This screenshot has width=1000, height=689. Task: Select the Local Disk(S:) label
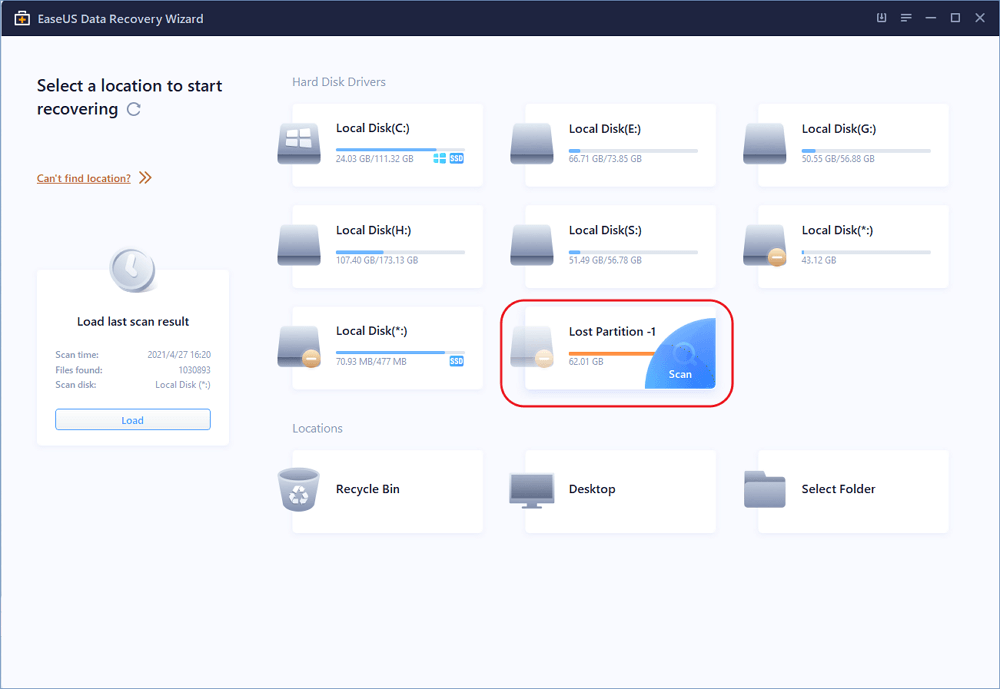(605, 230)
